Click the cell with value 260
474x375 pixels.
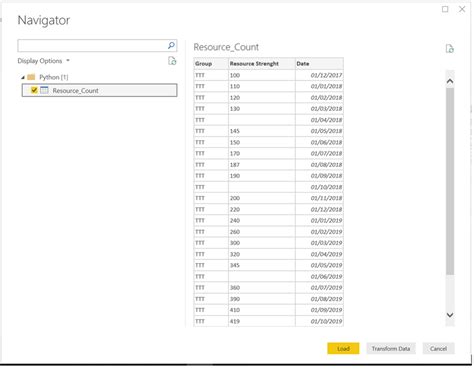click(x=262, y=232)
